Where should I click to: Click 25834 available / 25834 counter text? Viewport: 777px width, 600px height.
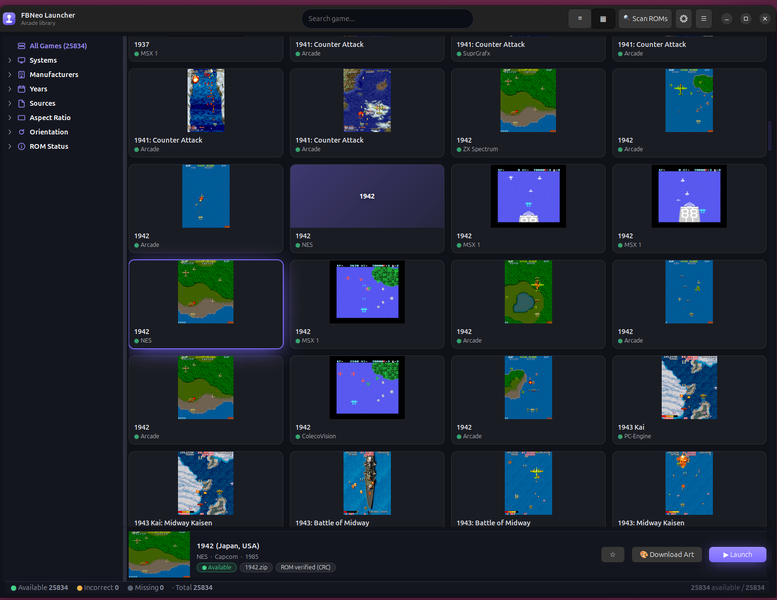pos(727,588)
